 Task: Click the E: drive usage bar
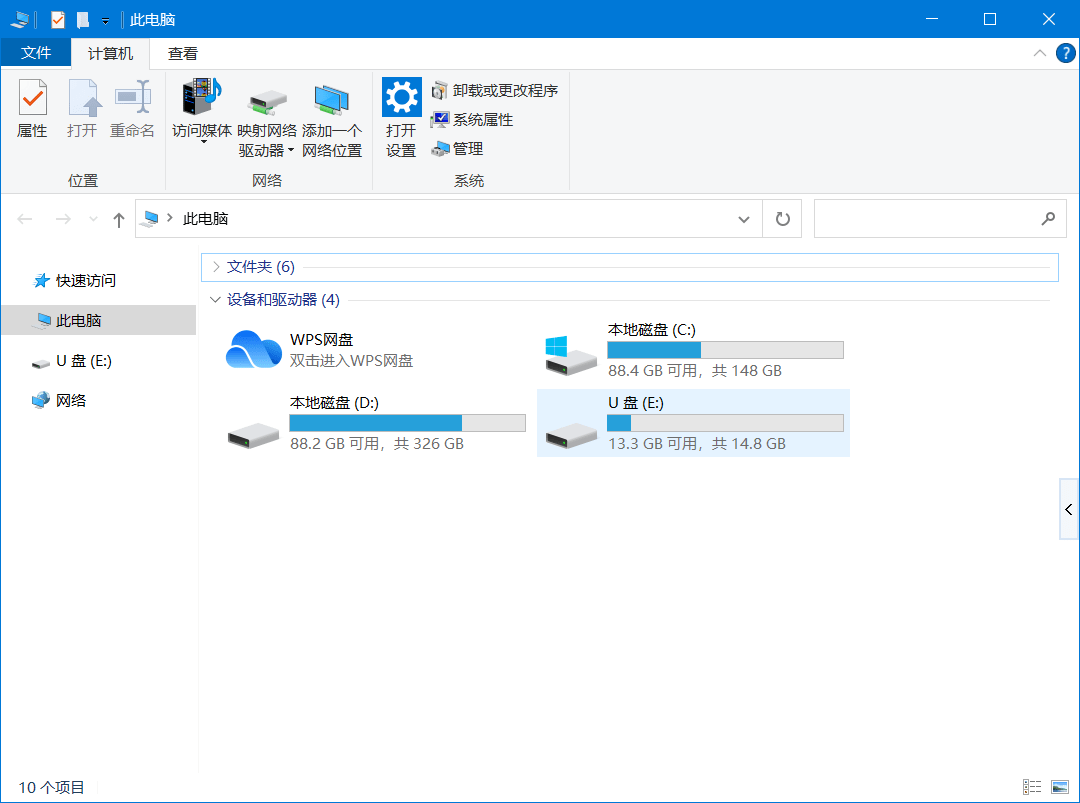(x=725, y=423)
